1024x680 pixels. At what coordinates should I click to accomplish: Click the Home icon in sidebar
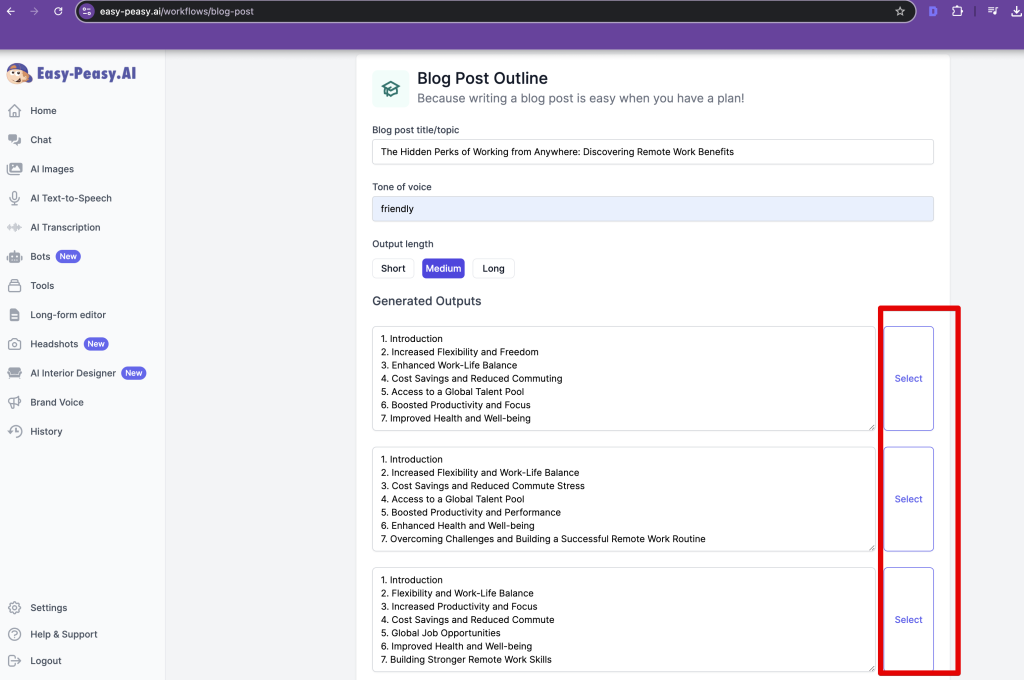tap(14, 111)
